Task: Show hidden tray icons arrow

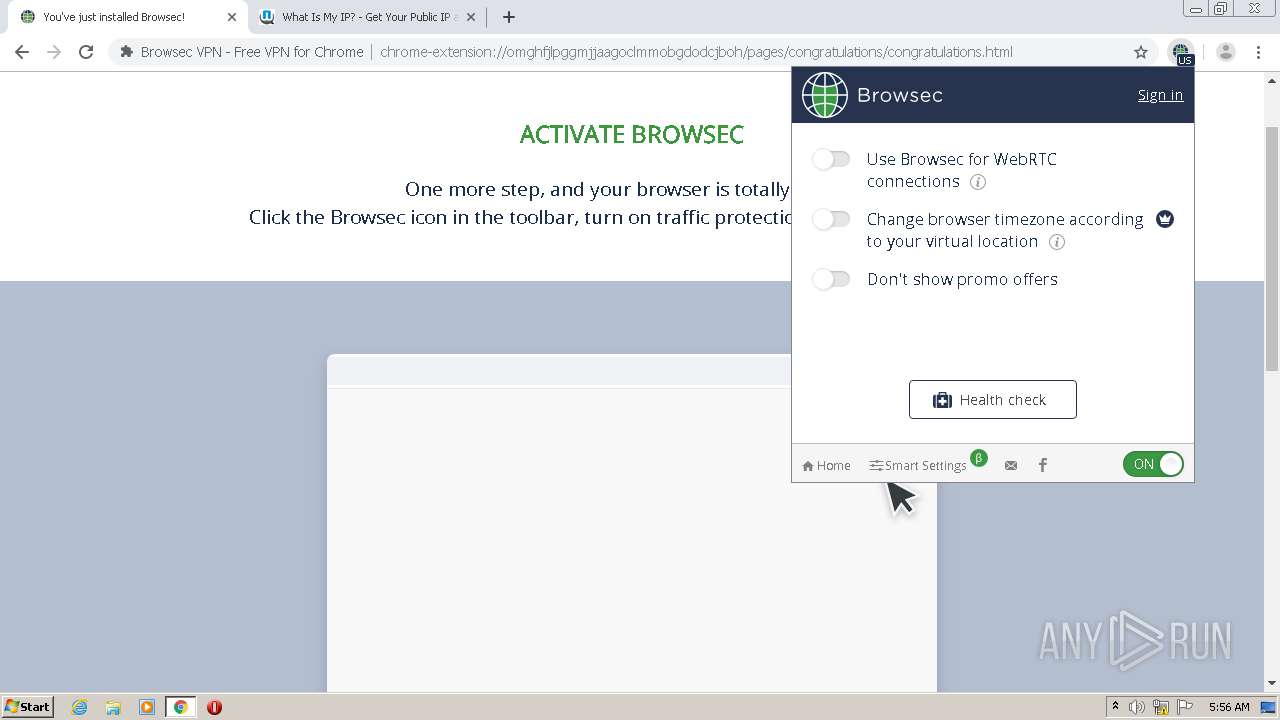Action: pos(1115,707)
